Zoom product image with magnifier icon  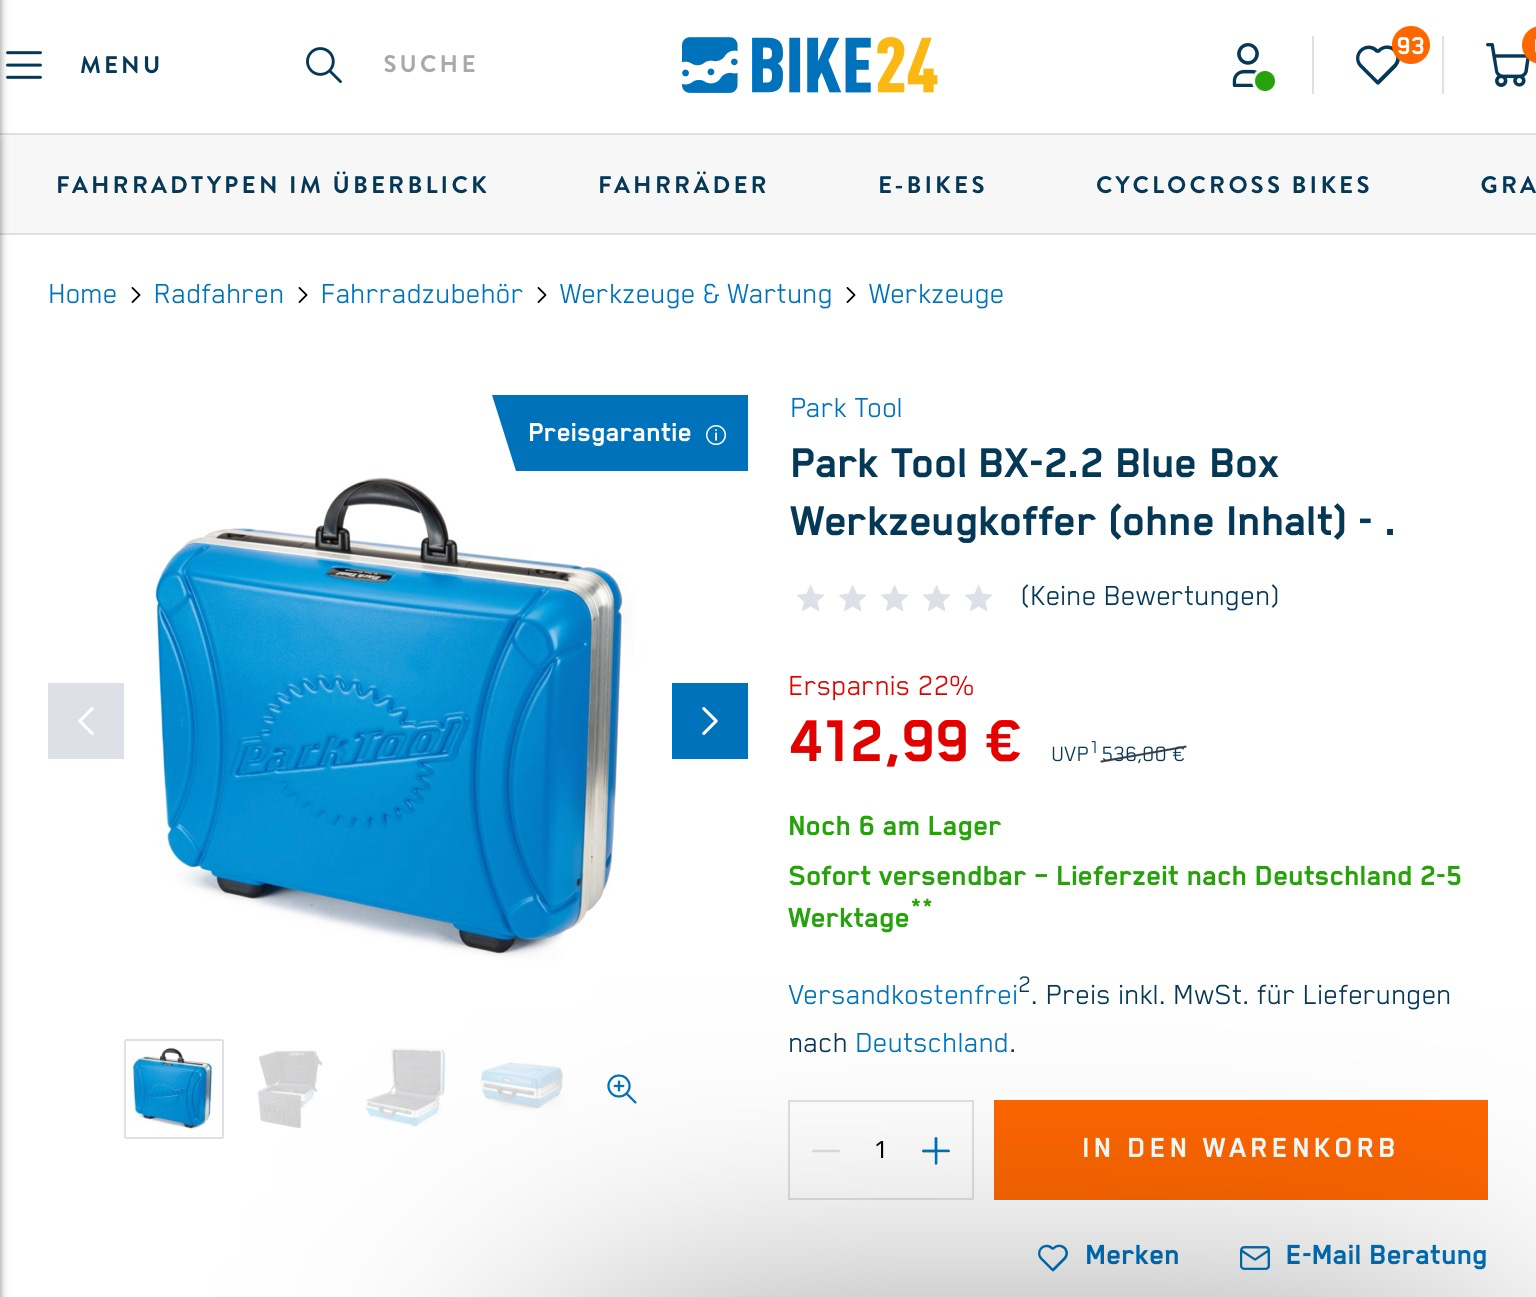[622, 1088]
